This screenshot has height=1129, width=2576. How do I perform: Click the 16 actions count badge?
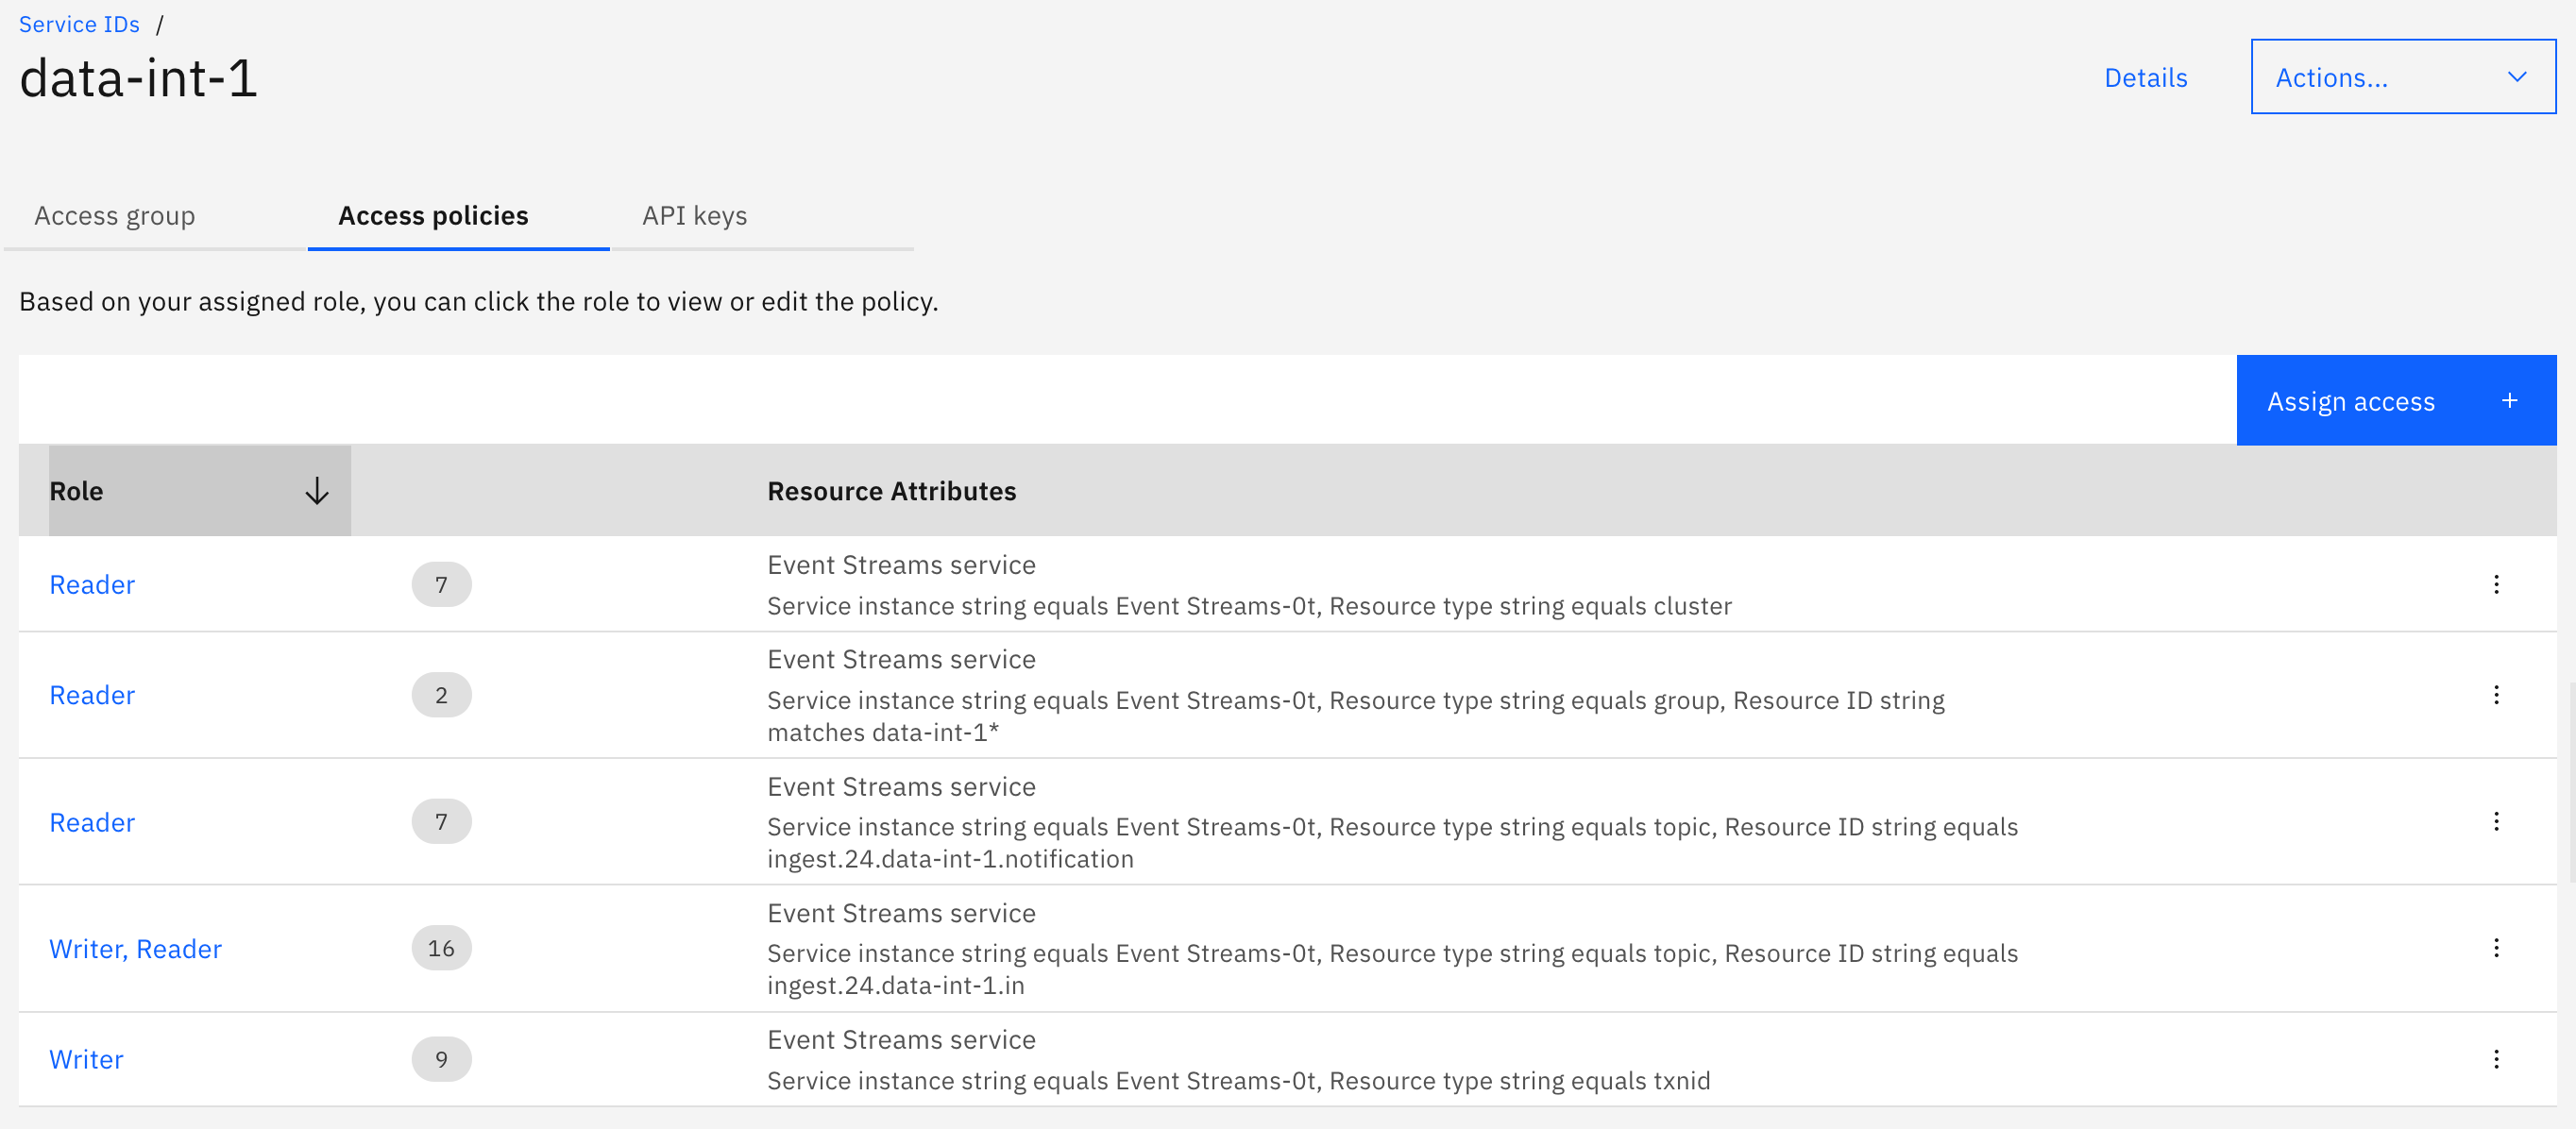click(x=441, y=948)
